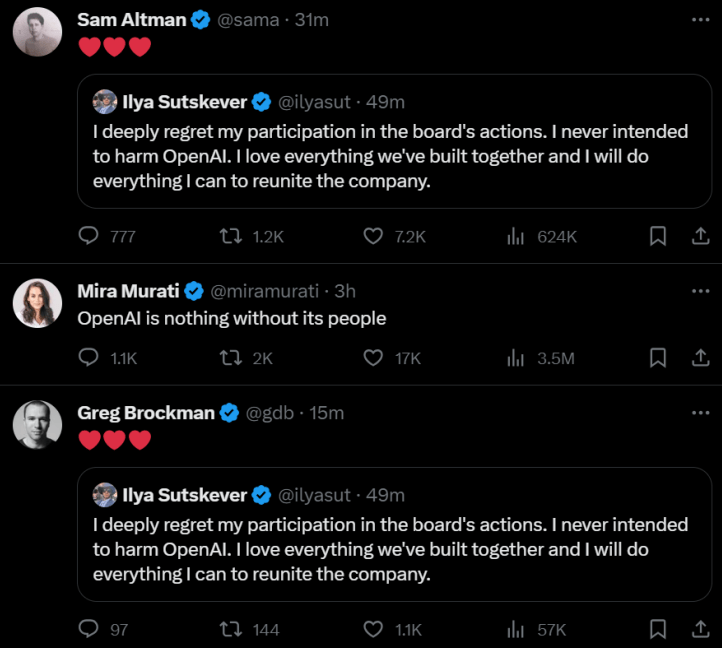Share Sam Altman's tweet
This screenshot has height=648, width=722.
(x=700, y=236)
